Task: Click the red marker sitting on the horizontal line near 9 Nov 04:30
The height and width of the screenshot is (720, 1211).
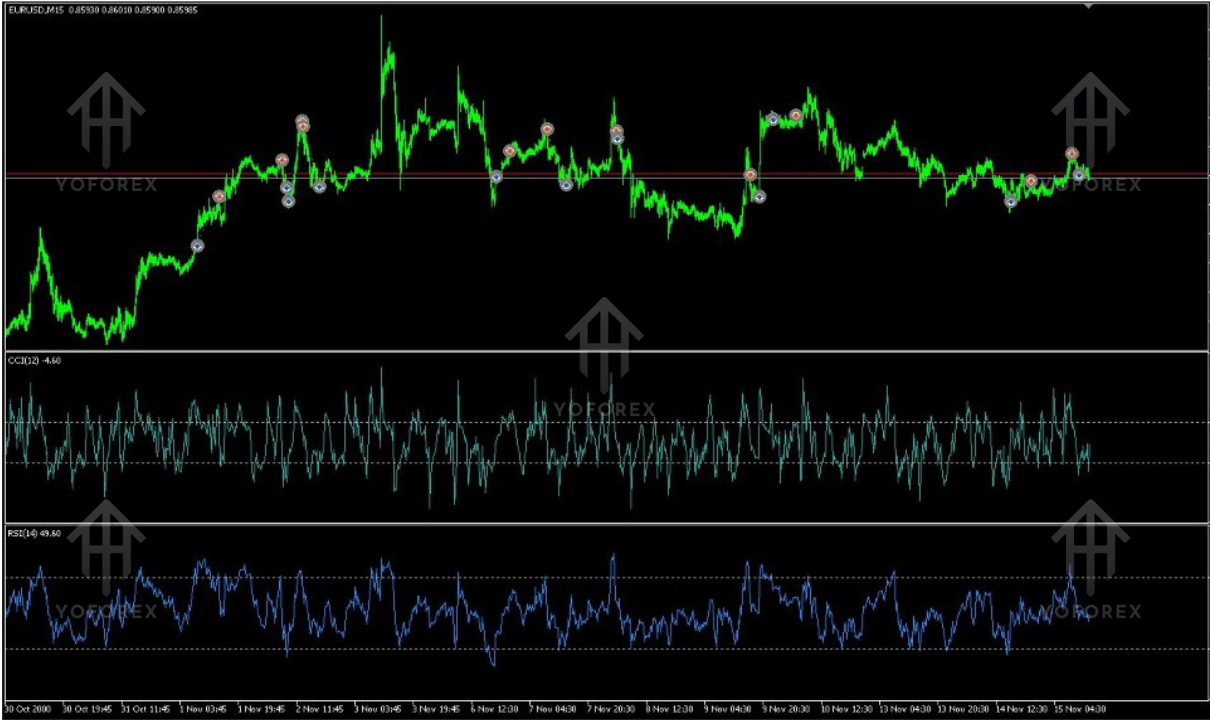Action: (x=750, y=175)
